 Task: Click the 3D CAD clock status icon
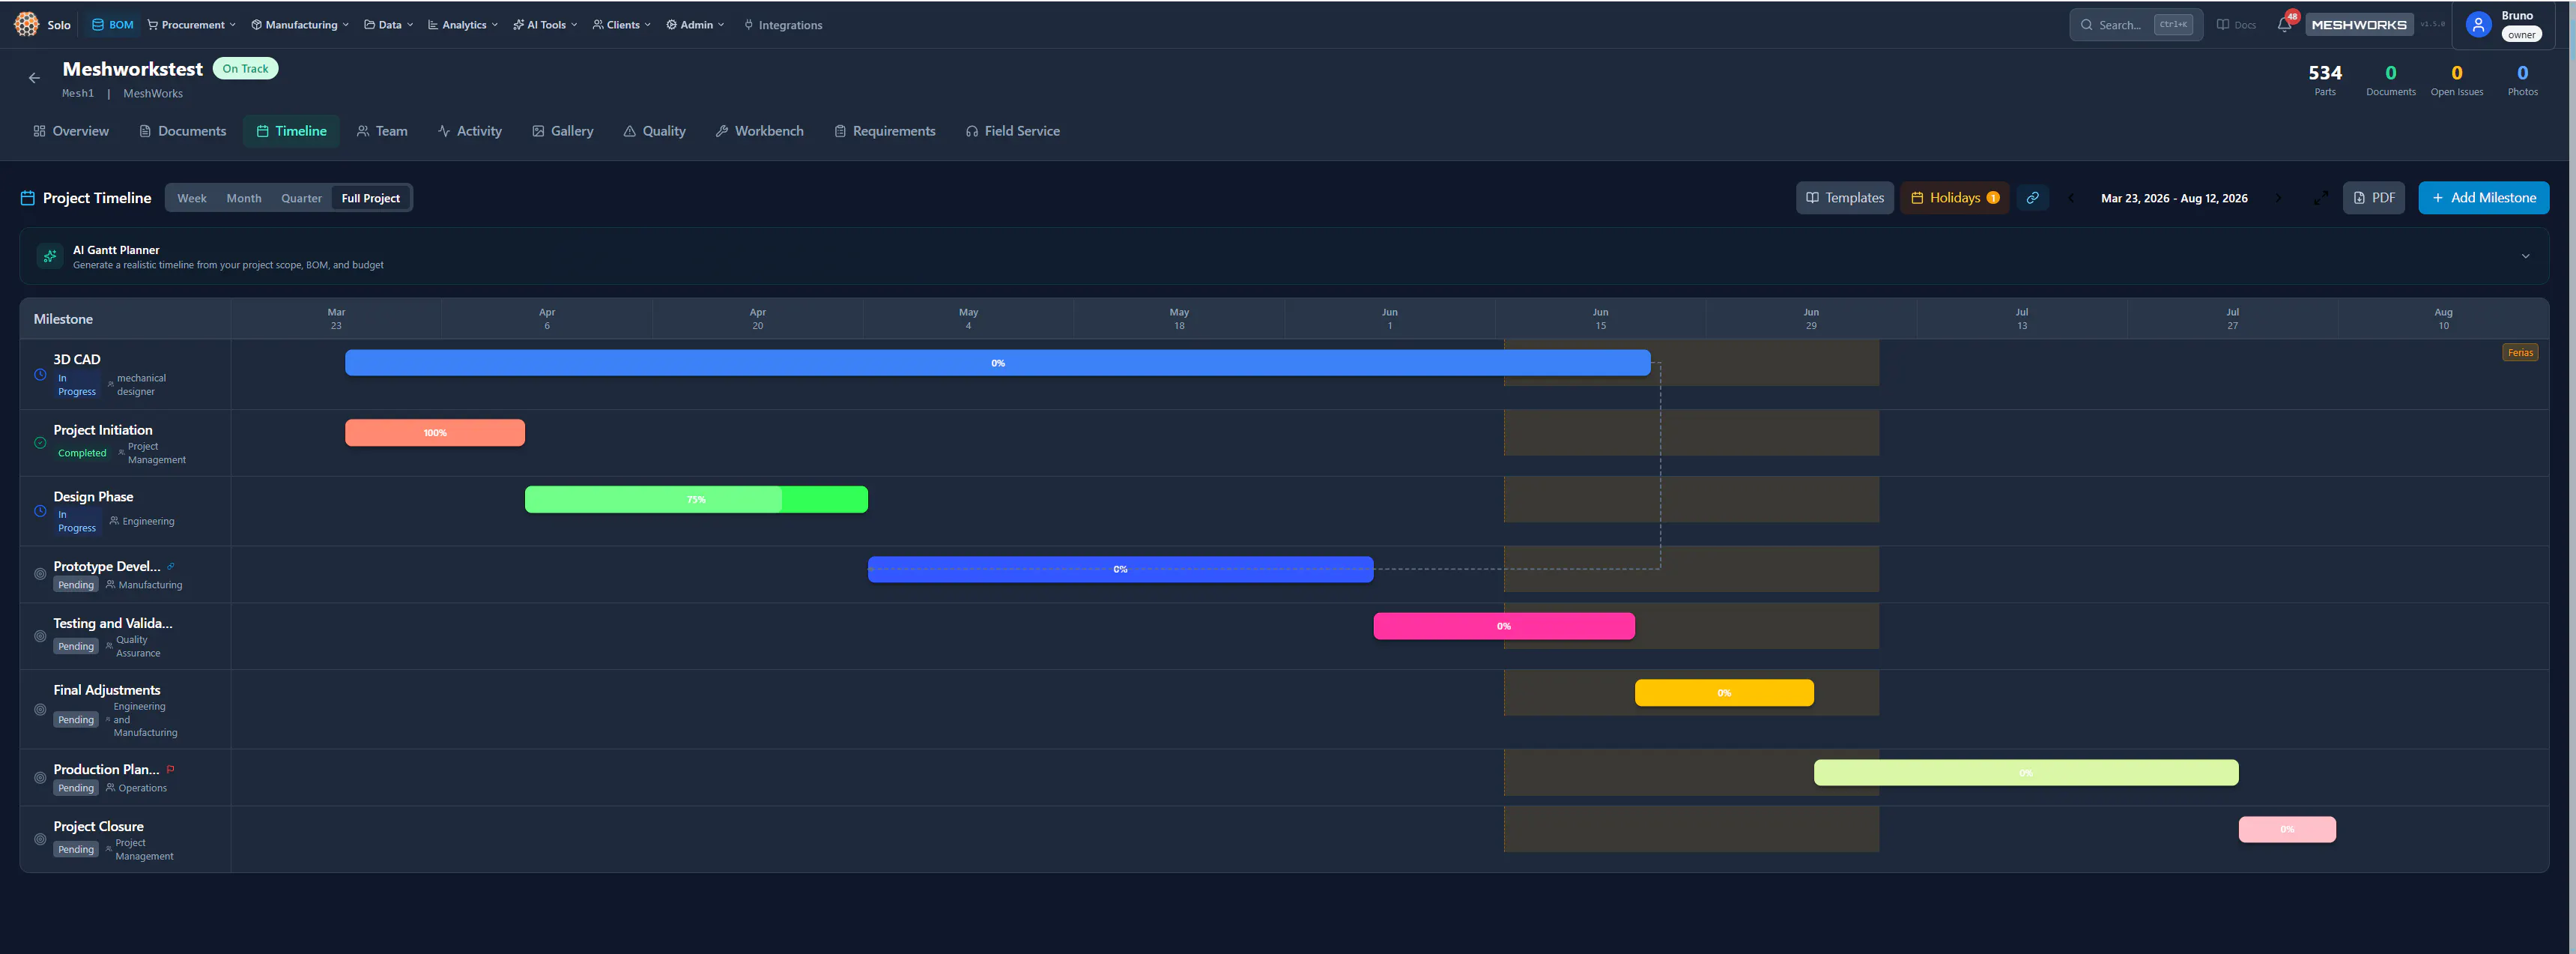40,375
